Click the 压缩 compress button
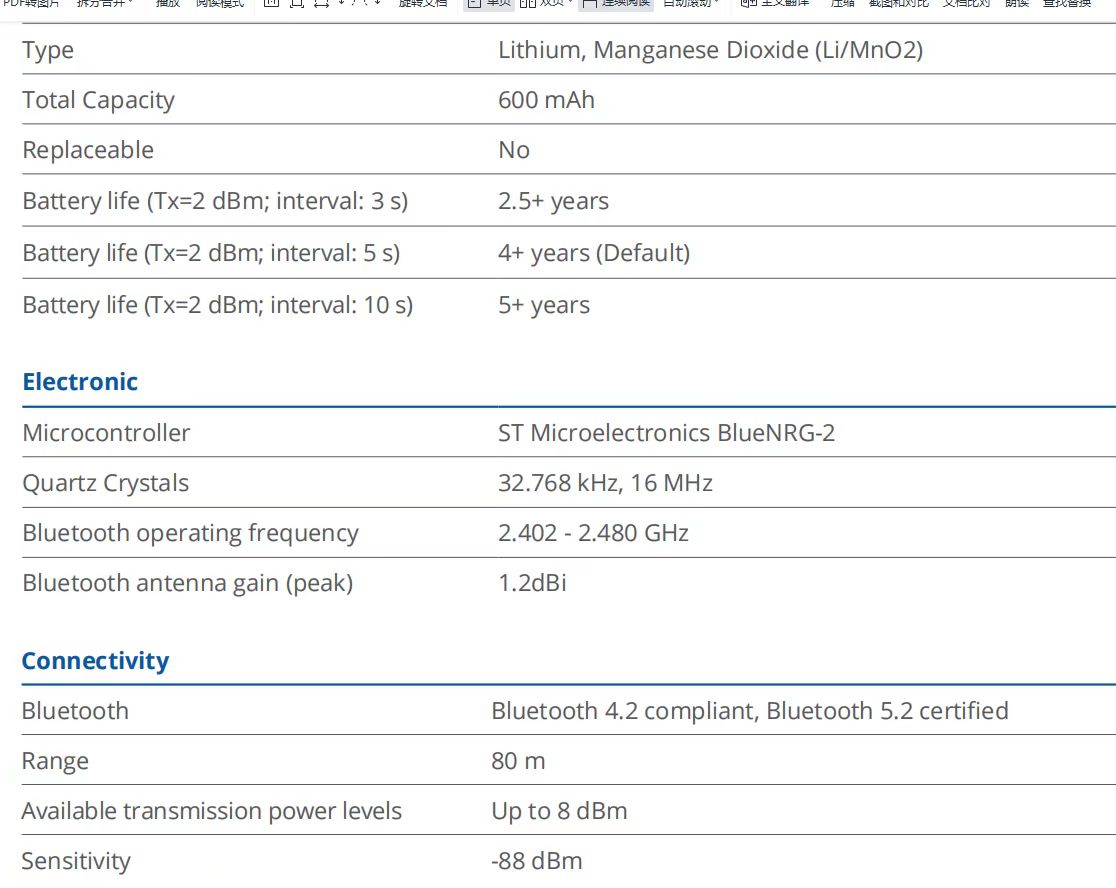This screenshot has height=888, width=1116. point(842,3)
